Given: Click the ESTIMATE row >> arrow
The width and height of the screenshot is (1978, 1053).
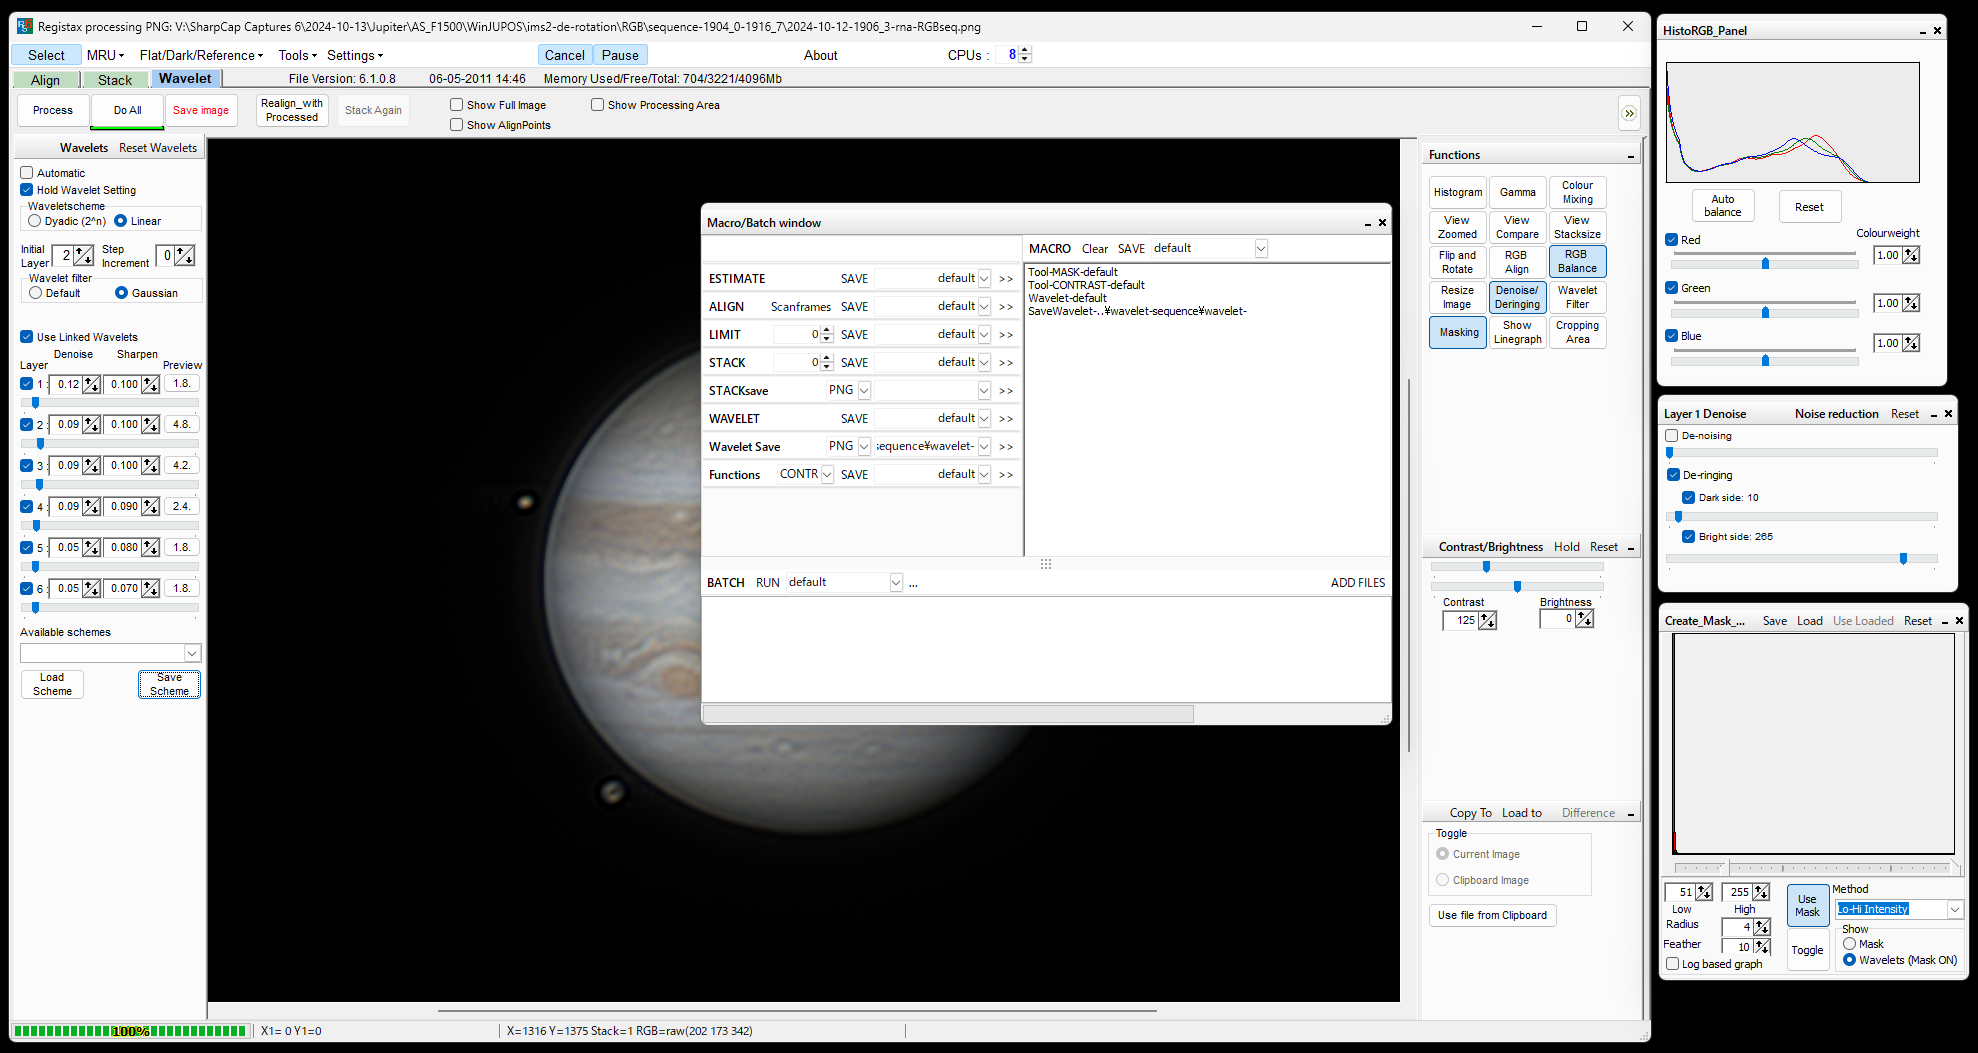Looking at the screenshot, I should (1005, 279).
